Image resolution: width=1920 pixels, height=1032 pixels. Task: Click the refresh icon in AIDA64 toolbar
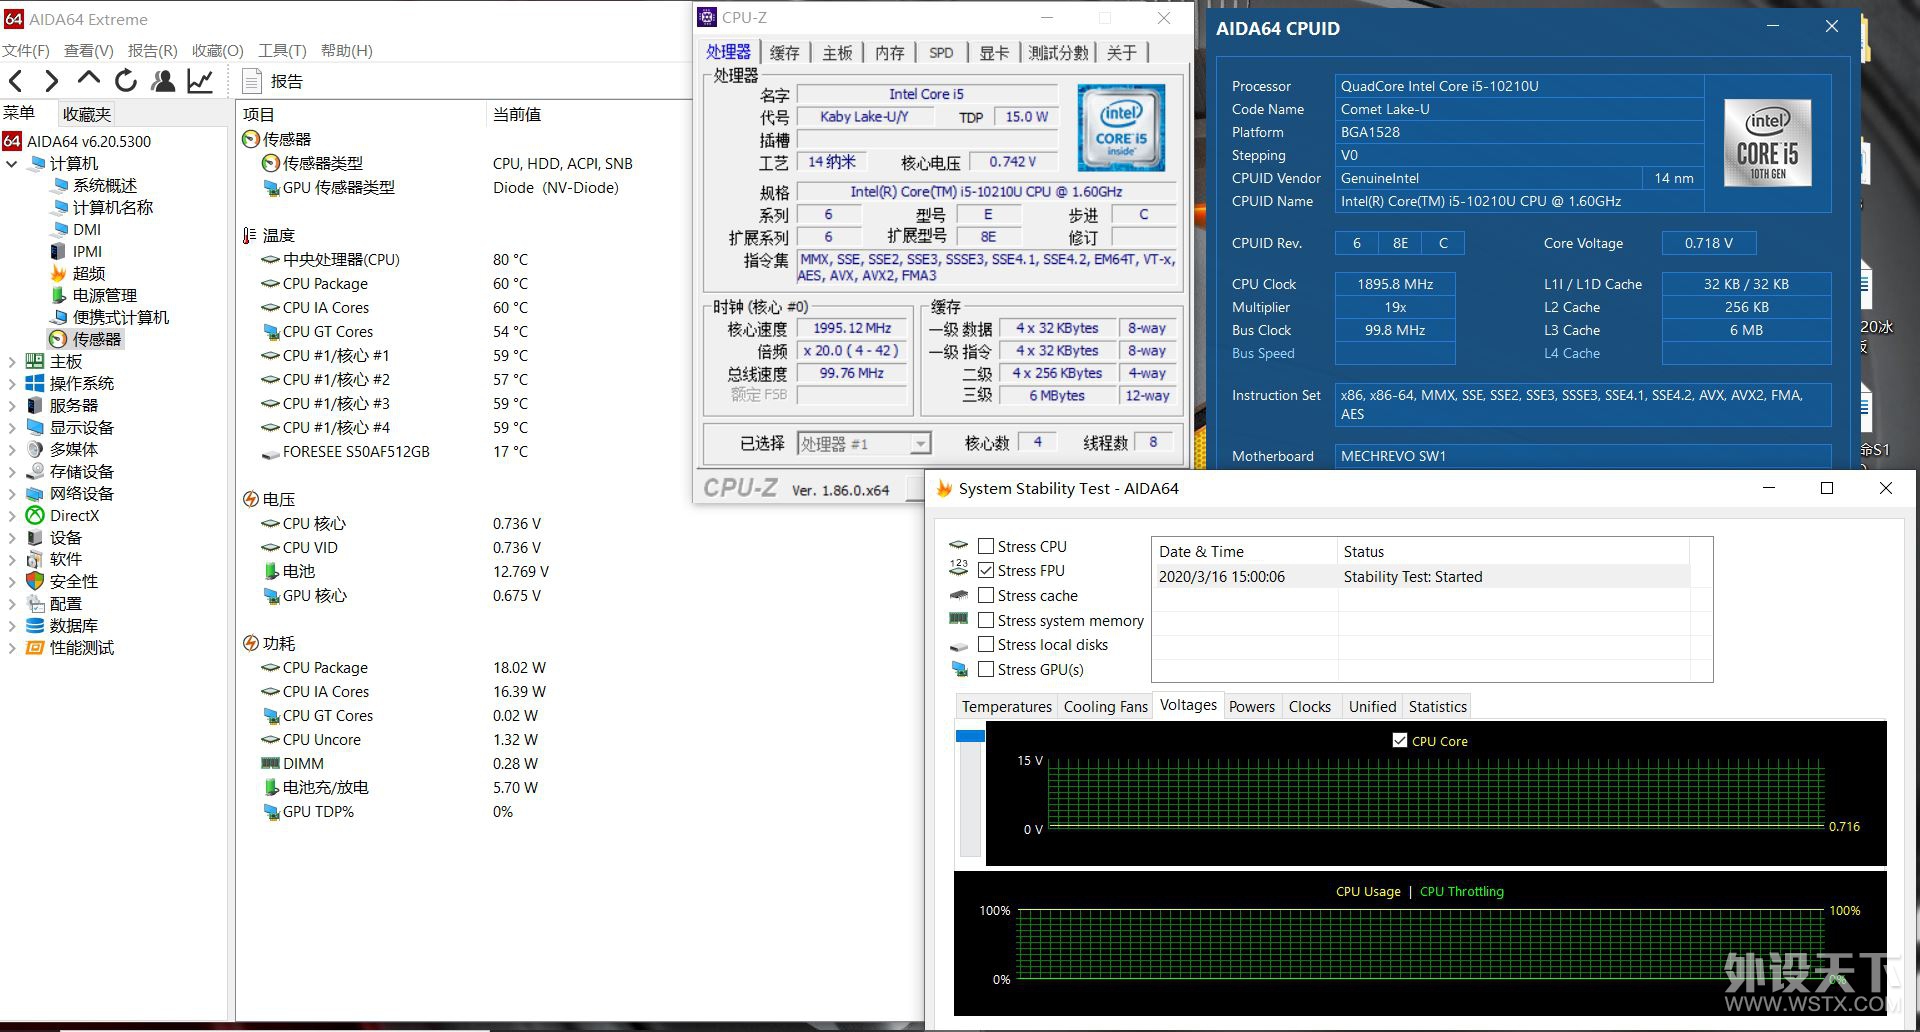pyautogui.click(x=125, y=81)
